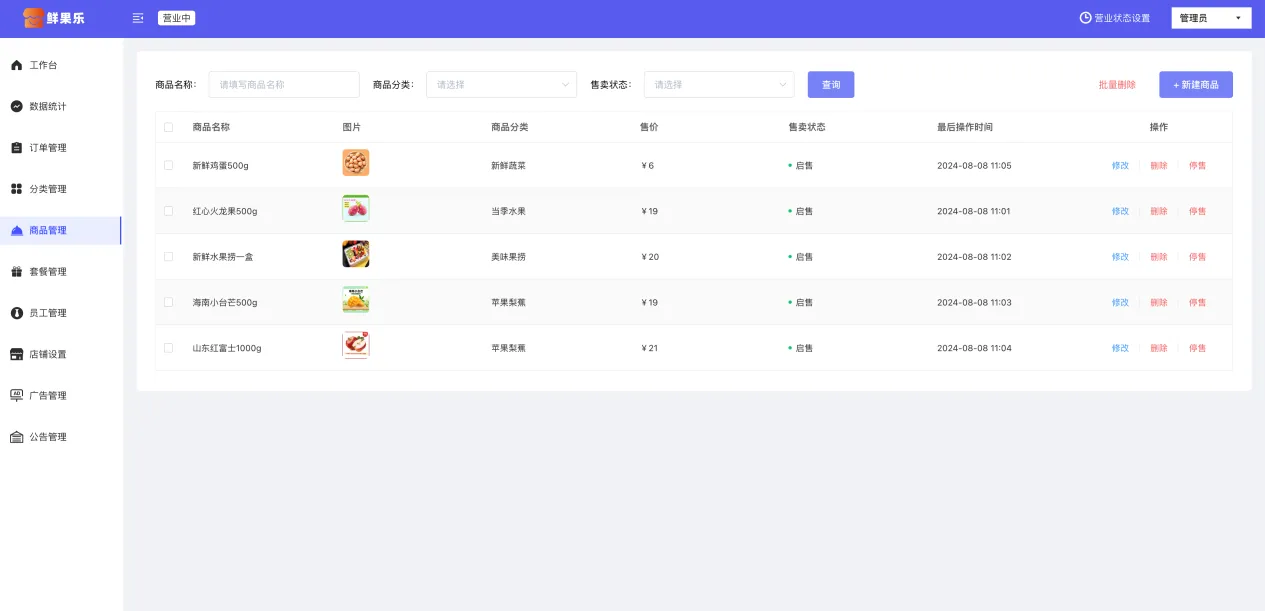Select checkbox for 山东红富士1000g
This screenshot has height=611, width=1265.
pyautogui.click(x=168, y=348)
